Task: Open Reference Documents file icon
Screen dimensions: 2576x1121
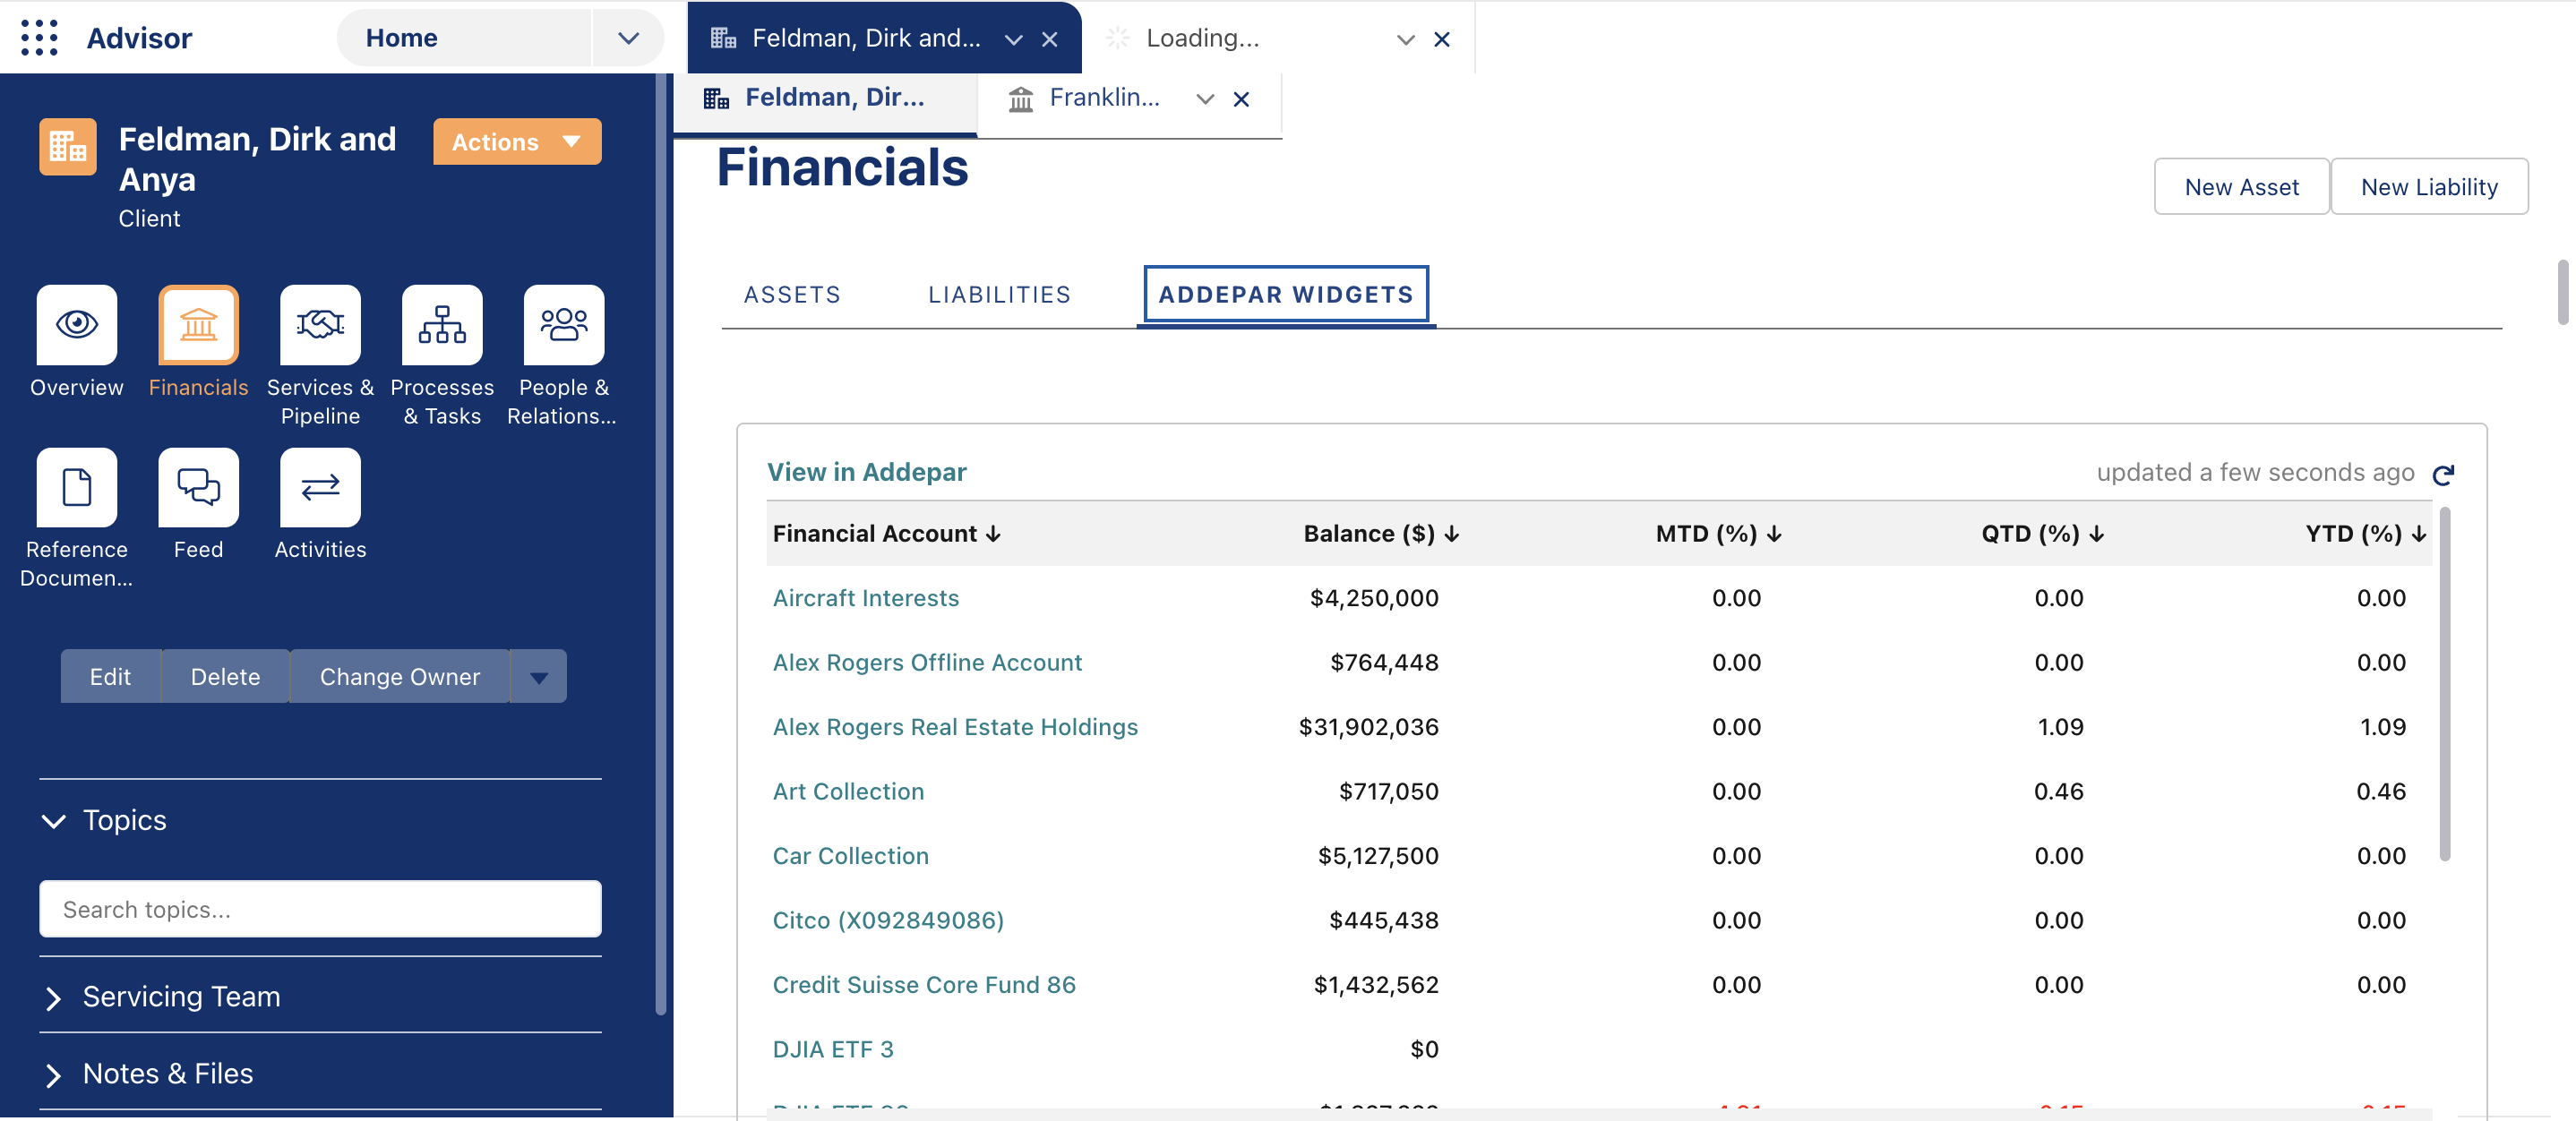Action: coord(77,487)
